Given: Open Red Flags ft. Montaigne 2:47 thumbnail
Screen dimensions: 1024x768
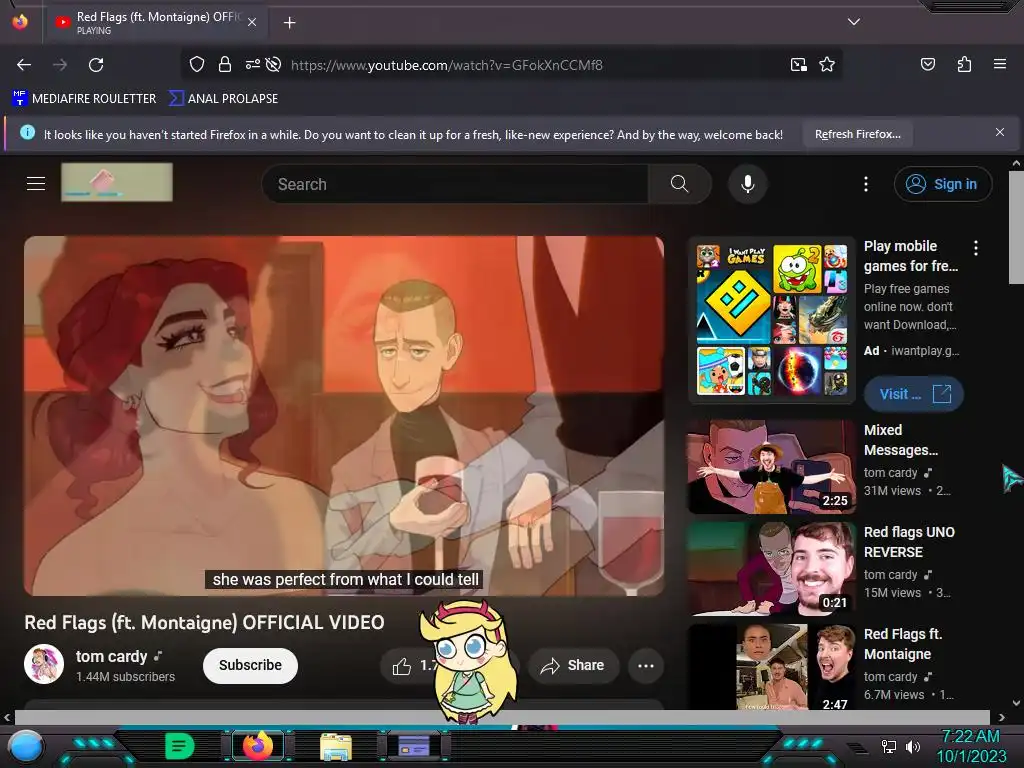Looking at the screenshot, I should (771, 667).
